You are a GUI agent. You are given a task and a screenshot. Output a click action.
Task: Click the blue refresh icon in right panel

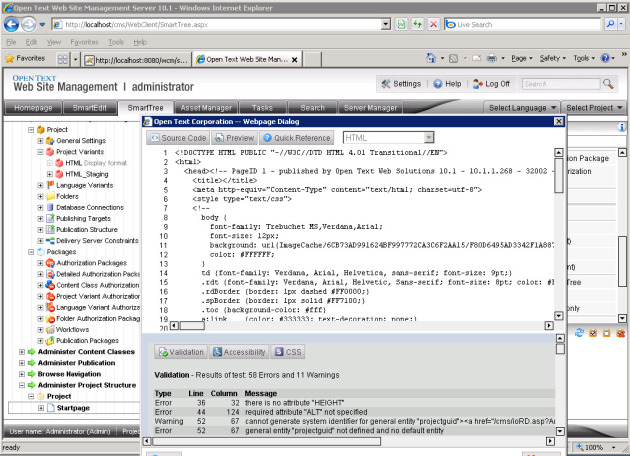pyautogui.click(x=579, y=333)
